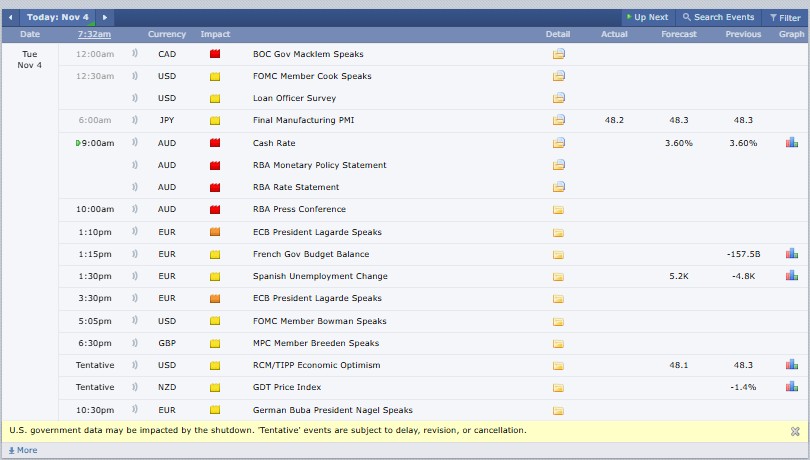The height and width of the screenshot is (460, 810).
Task: Open detail folder for GDT Price Index
Action: coord(558,387)
